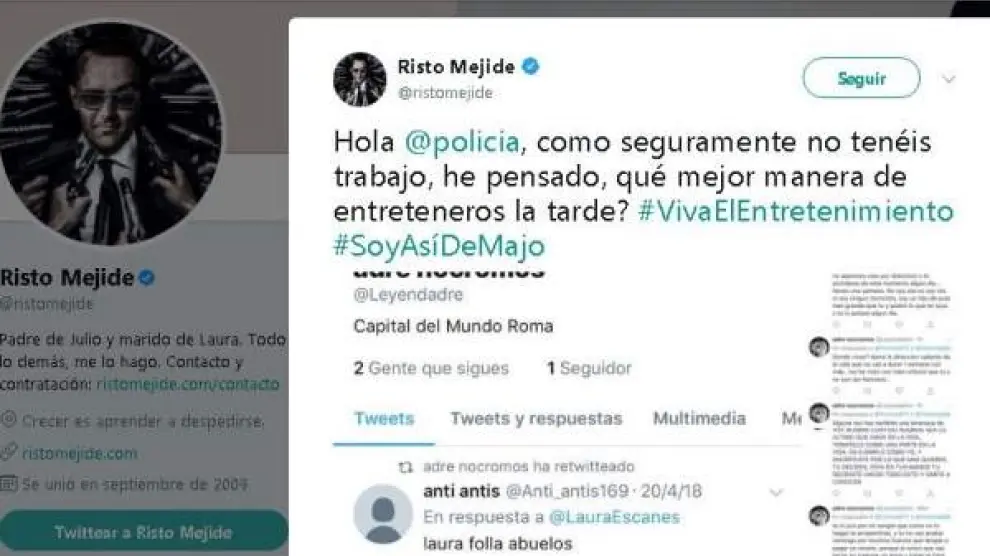Click Twittear a Risto Mejide button

click(x=143, y=532)
